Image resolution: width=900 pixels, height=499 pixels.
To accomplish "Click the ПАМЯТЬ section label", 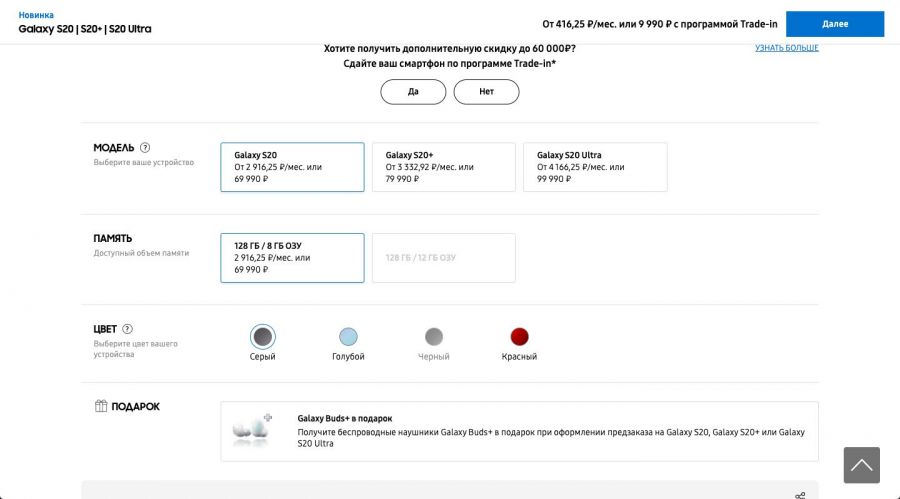I will [112, 238].
